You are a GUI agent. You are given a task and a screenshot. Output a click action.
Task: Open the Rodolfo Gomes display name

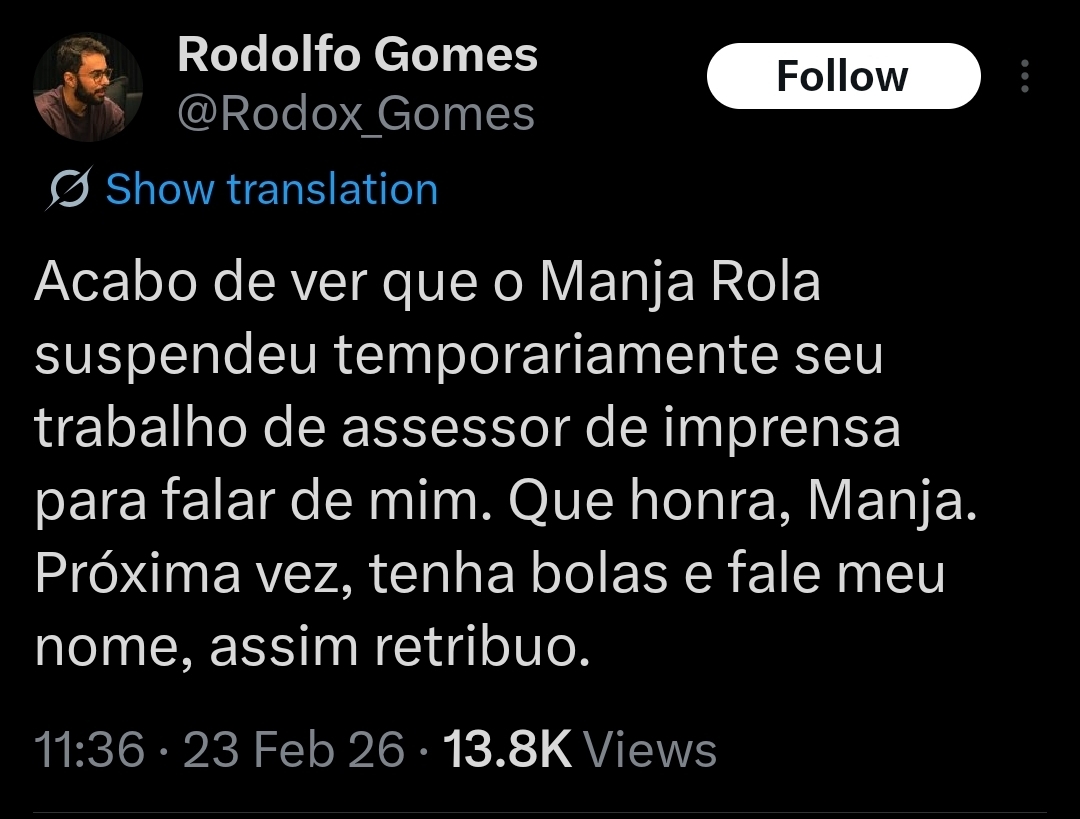click(x=357, y=55)
